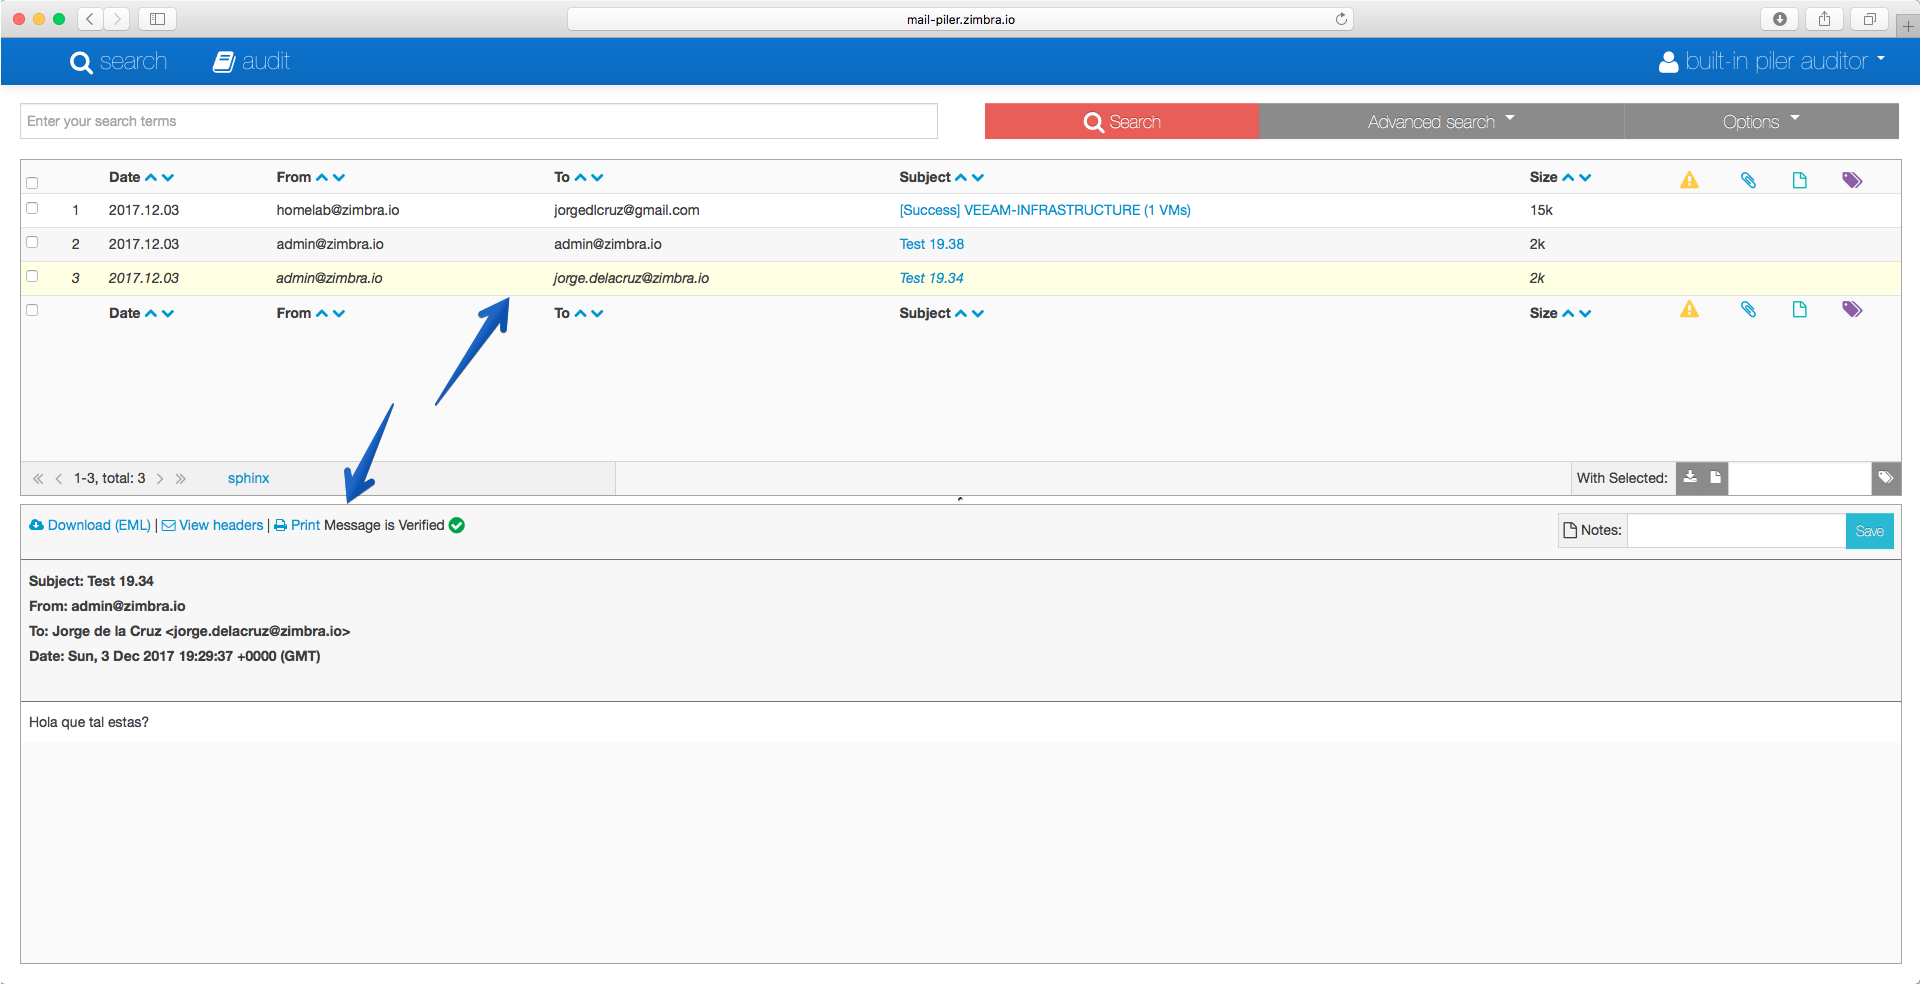Expand the Advanced search dropdown
This screenshot has height=984, width=1920.
coord(1441,122)
